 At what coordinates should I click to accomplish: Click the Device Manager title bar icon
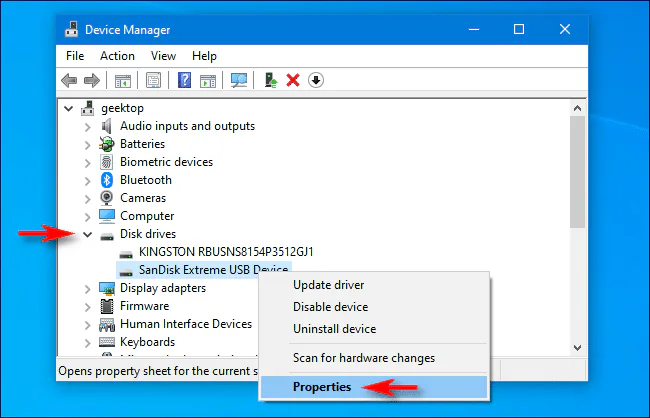[71, 29]
